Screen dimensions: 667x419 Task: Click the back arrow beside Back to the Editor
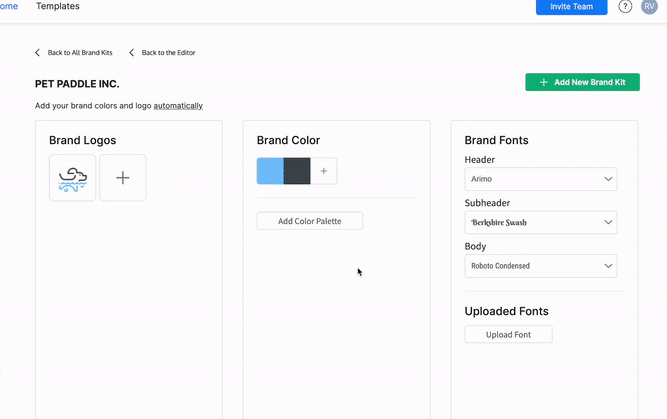coord(132,53)
